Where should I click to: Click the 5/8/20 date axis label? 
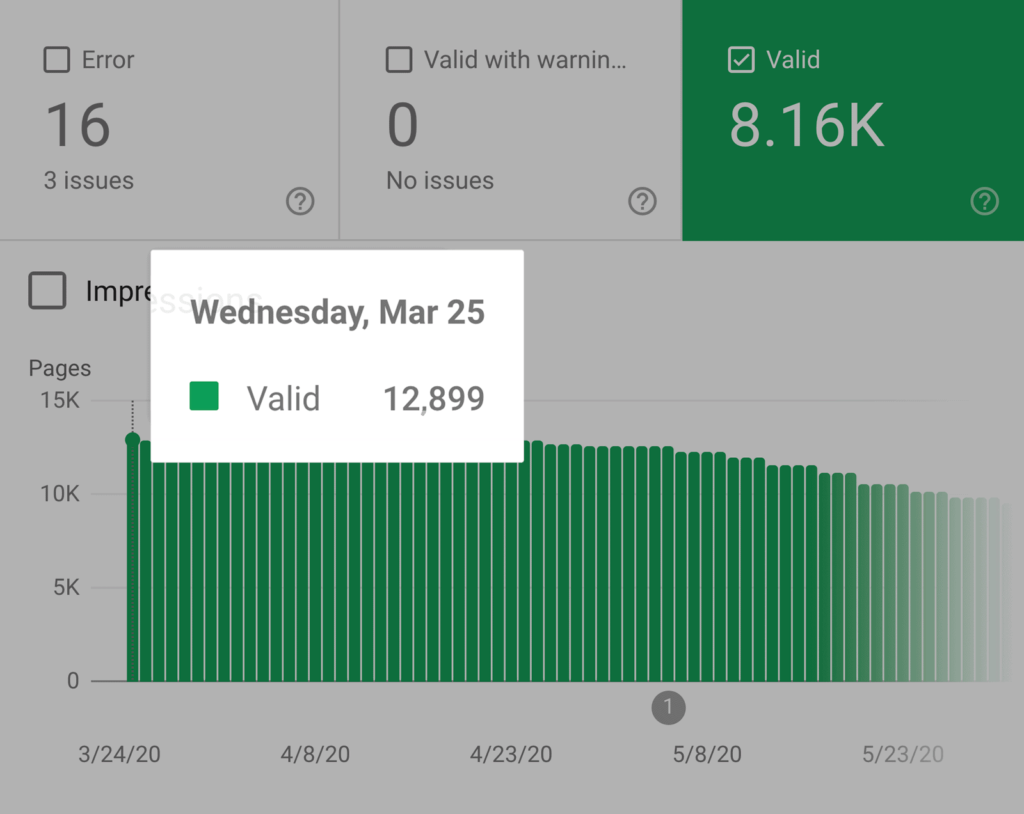pyautogui.click(x=706, y=754)
